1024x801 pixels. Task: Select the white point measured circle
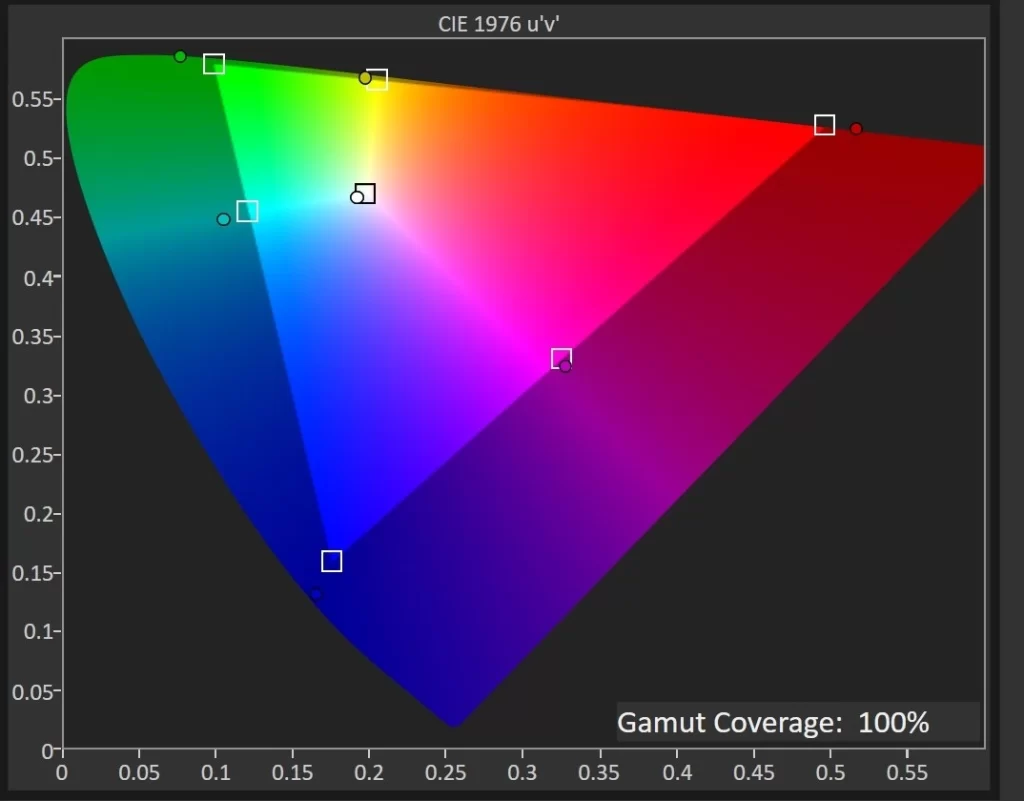[x=356, y=197]
